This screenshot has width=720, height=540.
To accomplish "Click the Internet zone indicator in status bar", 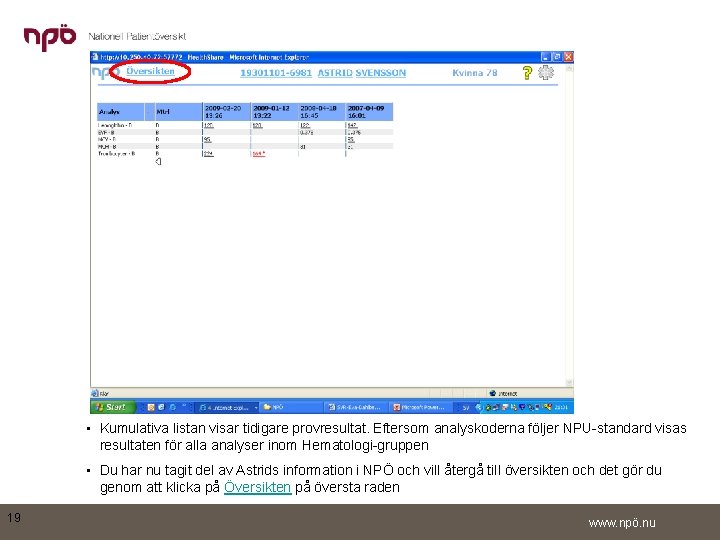I will 503,394.
